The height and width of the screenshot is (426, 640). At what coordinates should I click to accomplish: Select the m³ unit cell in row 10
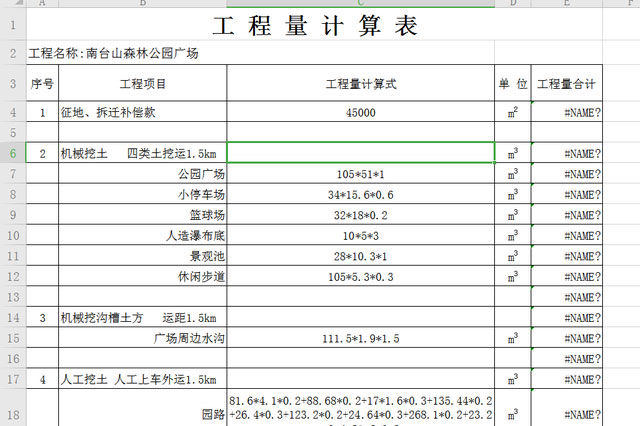pyautogui.click(x=513, y=235)
